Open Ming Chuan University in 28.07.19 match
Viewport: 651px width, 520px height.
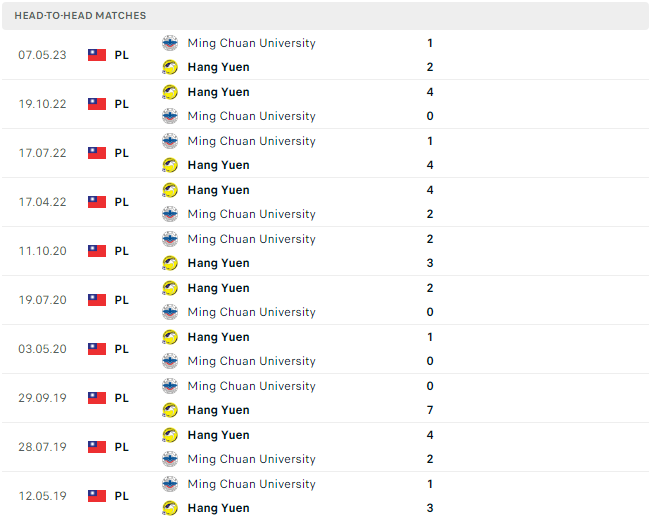(x=252, y=459)
